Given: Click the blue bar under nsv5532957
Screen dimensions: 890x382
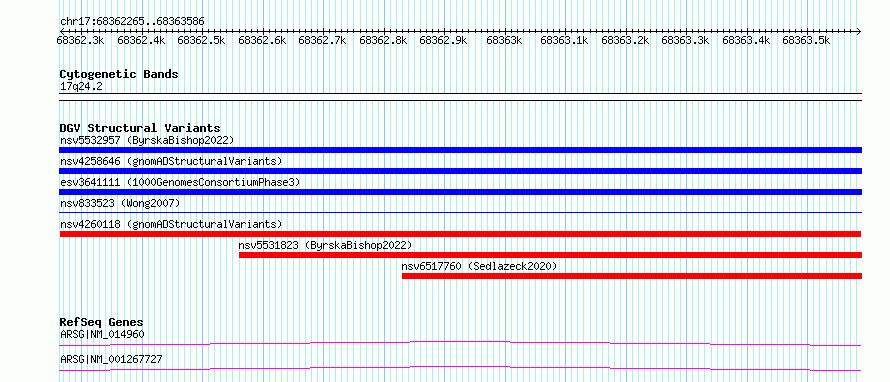Looking at the screenshot, I should coord(460,150).
